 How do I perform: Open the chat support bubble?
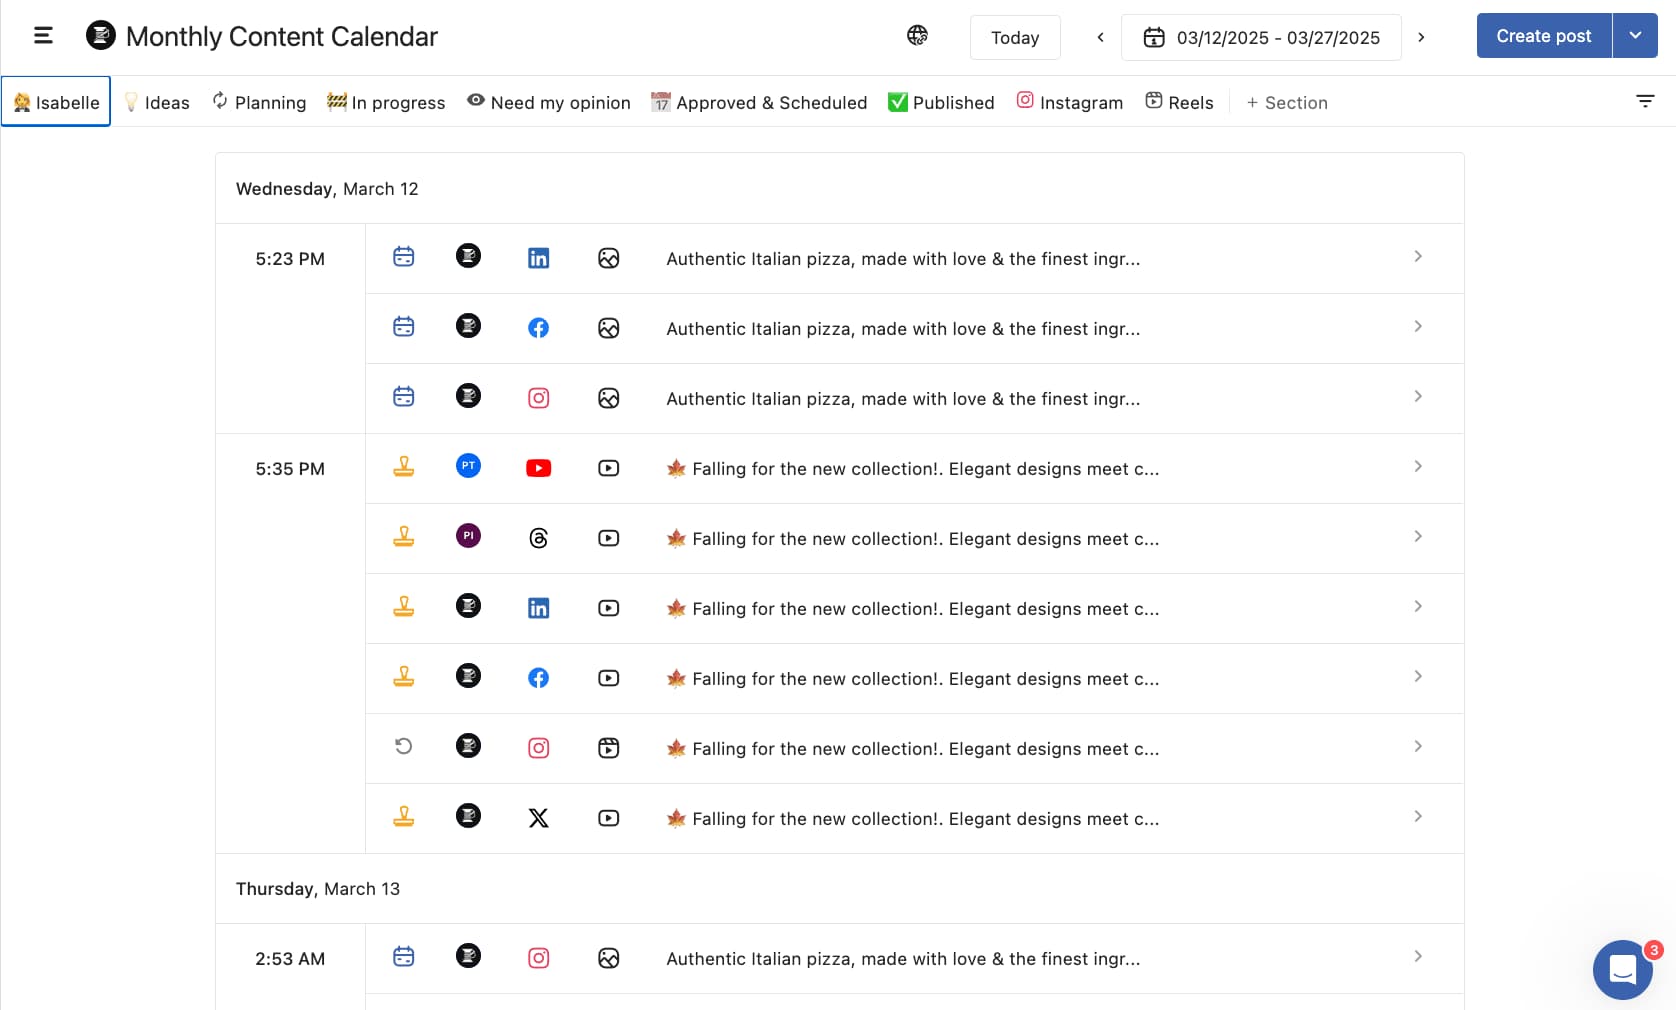click(x=1621, y=969)
